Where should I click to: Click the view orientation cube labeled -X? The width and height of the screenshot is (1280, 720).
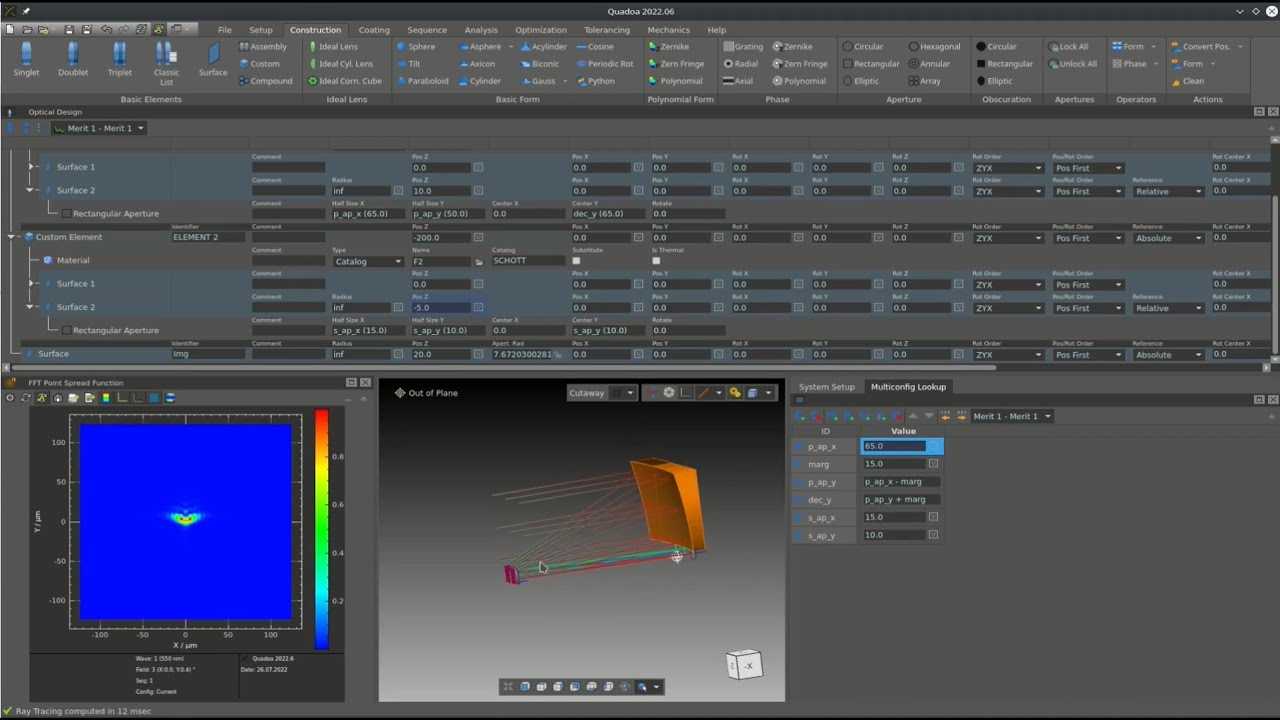[x=744, y=665]
